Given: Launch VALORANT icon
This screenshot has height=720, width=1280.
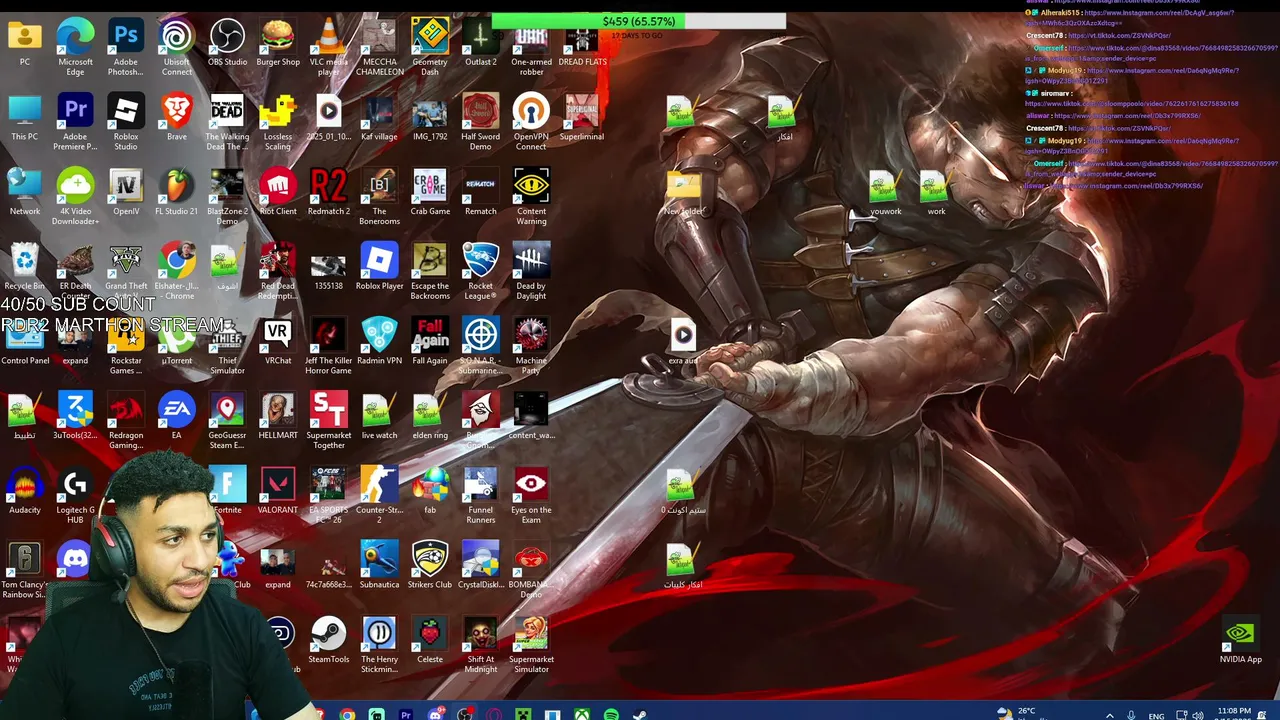Looking at the screenshot, I should pos(278,490).
